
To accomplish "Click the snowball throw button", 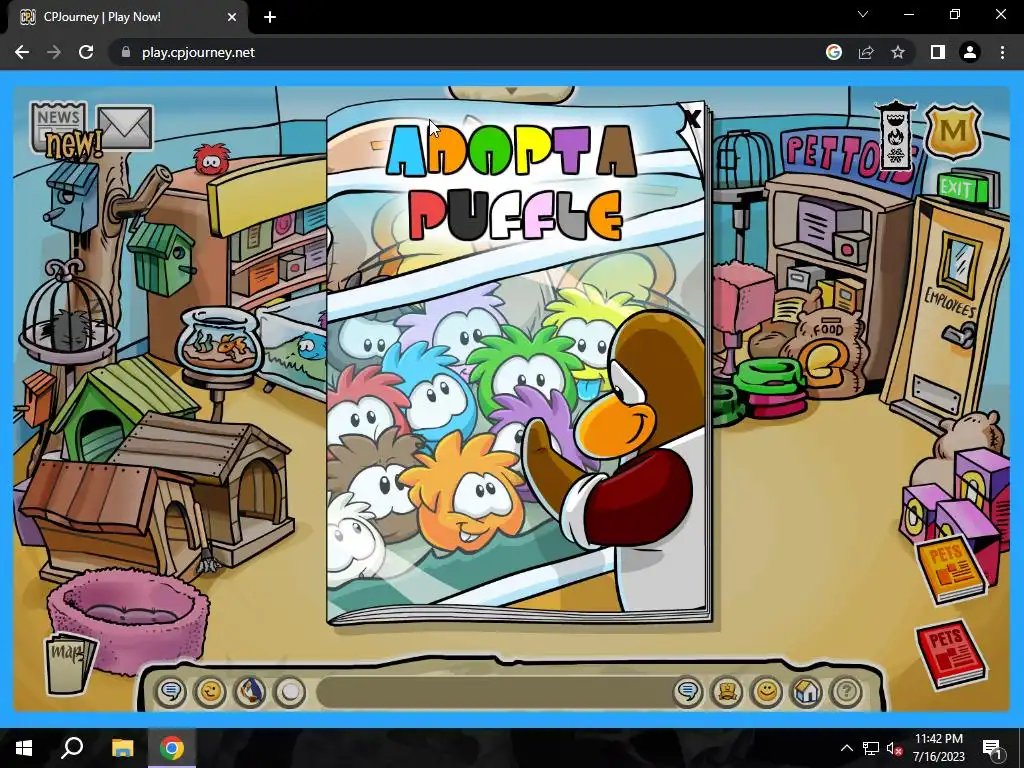I will pyautogui.click(x=290, y=691).
